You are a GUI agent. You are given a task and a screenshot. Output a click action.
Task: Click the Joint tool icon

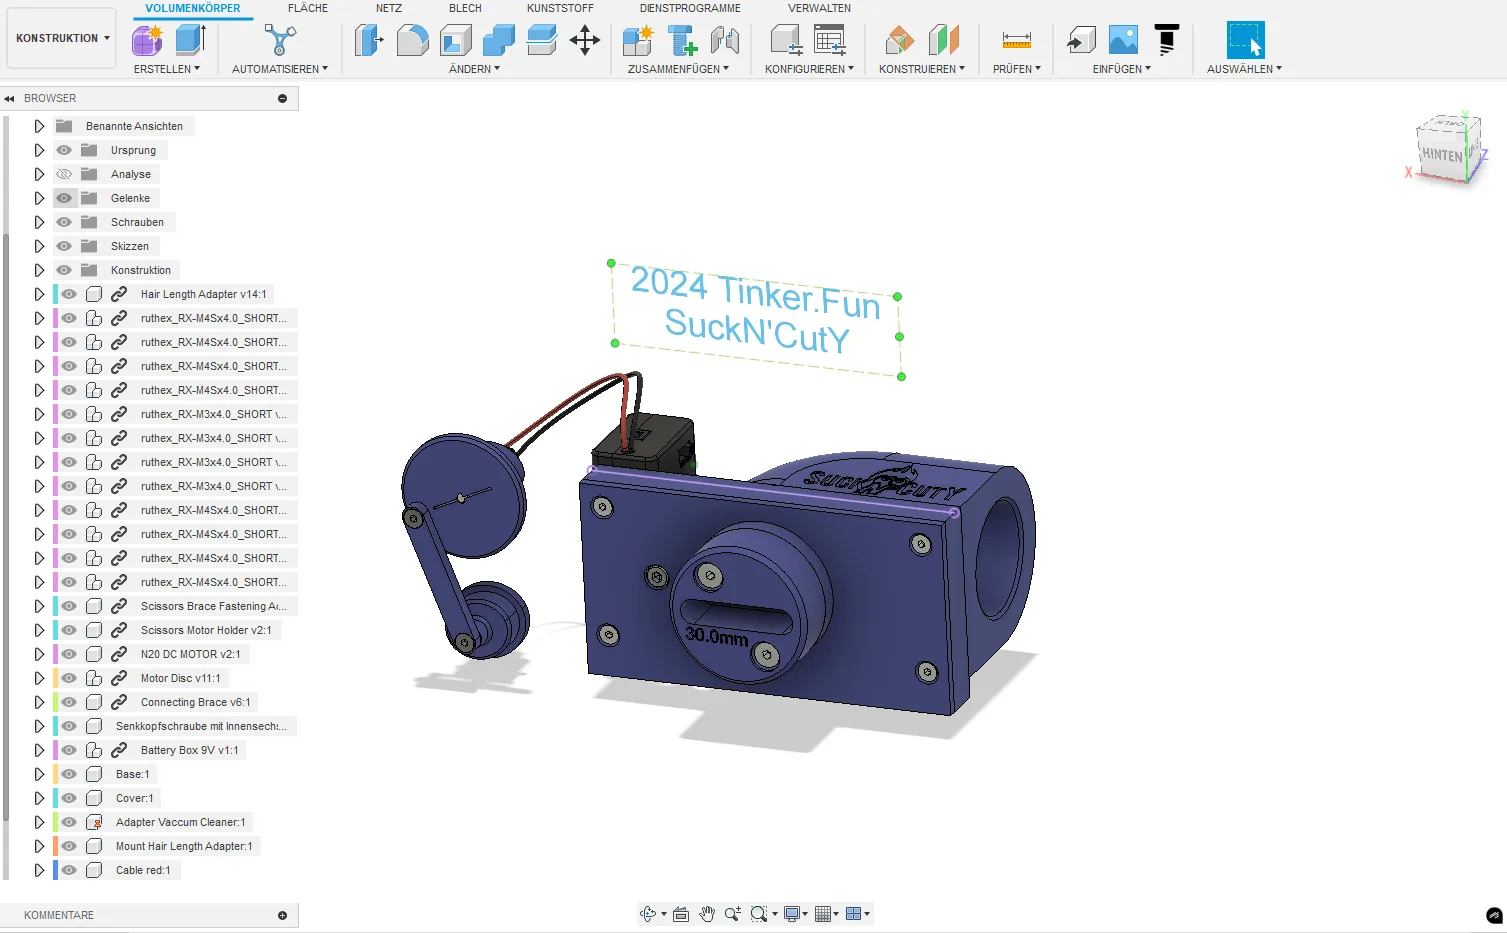click(725, 40)
